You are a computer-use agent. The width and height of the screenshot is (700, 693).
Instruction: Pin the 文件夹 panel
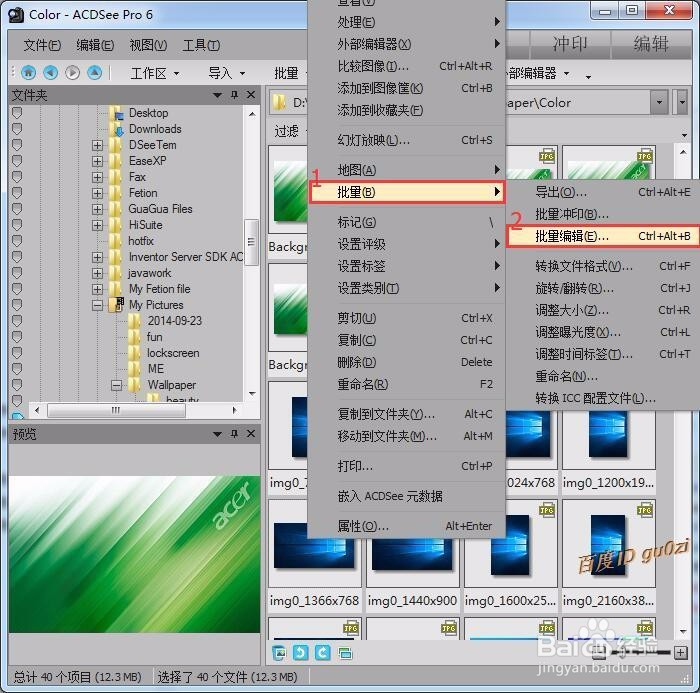(x=234, y=95)
